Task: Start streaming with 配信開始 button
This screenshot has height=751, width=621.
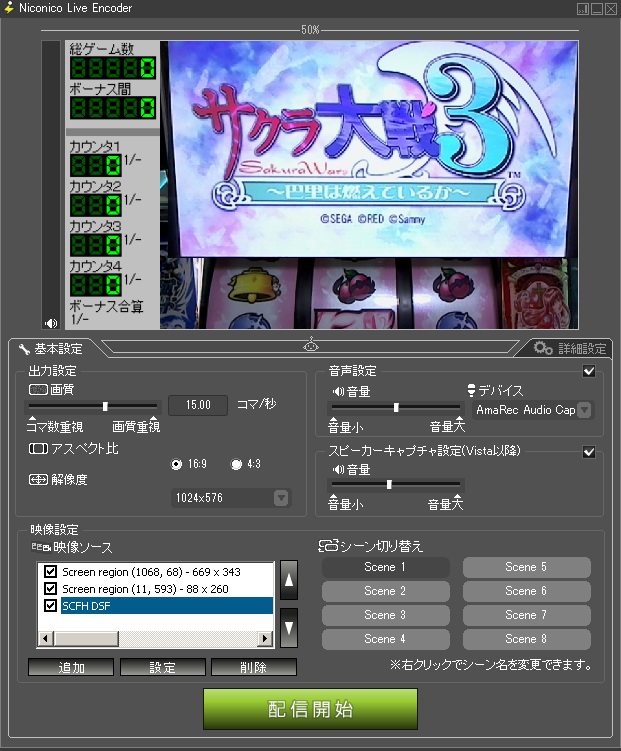Action: (310, 709)
